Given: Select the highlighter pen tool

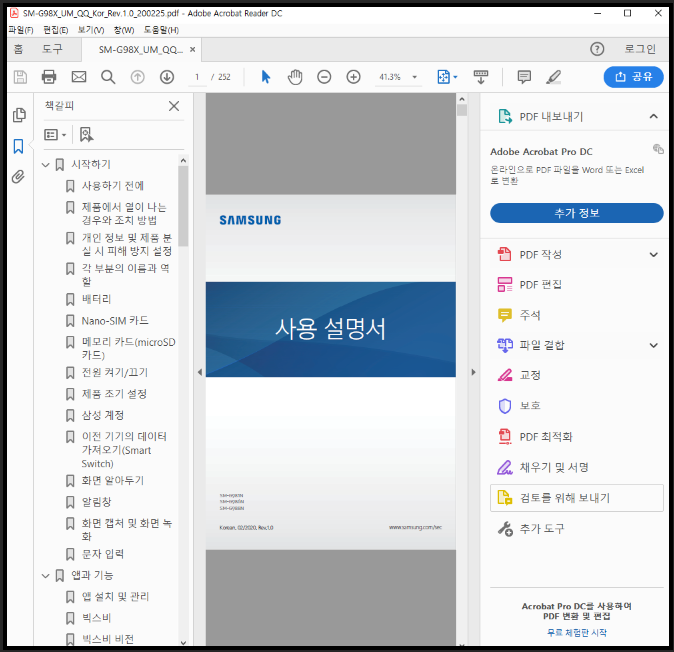Looking at the screenshot, I should coord(554,77).
